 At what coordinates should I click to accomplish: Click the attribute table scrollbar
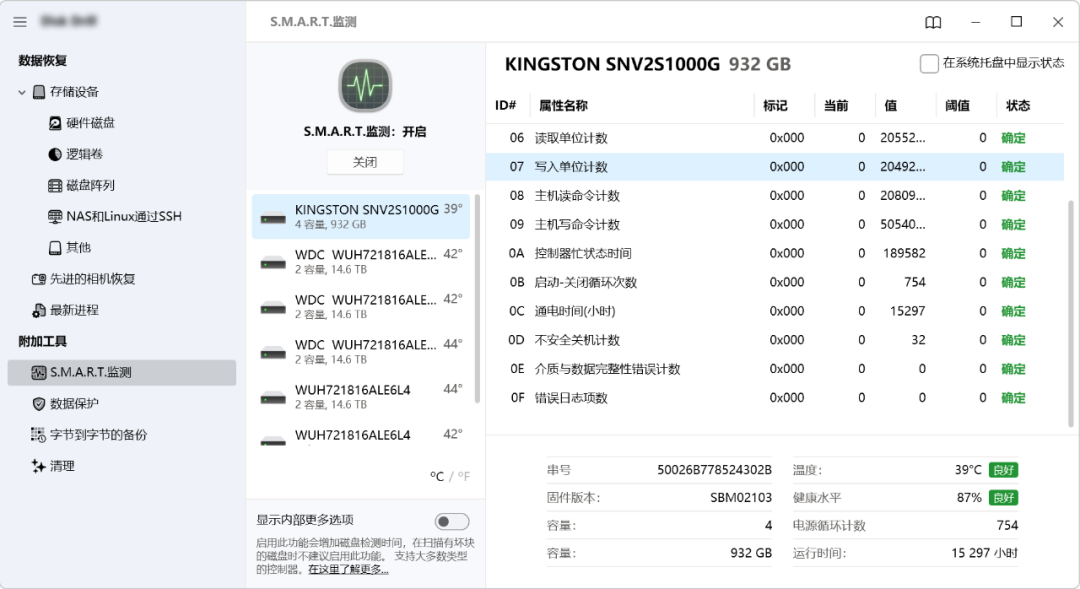point(1071,313)
